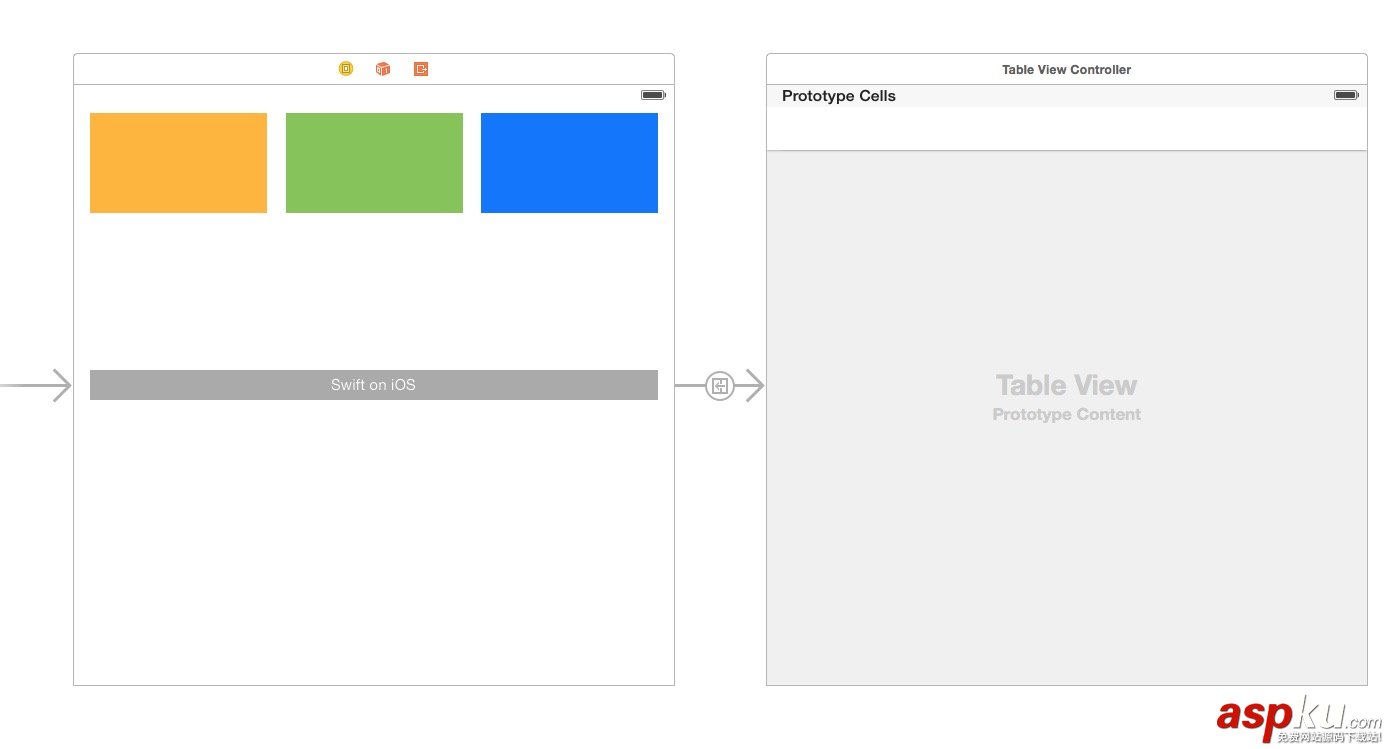Click the "Swift on iOS" button

coord(373,385)
